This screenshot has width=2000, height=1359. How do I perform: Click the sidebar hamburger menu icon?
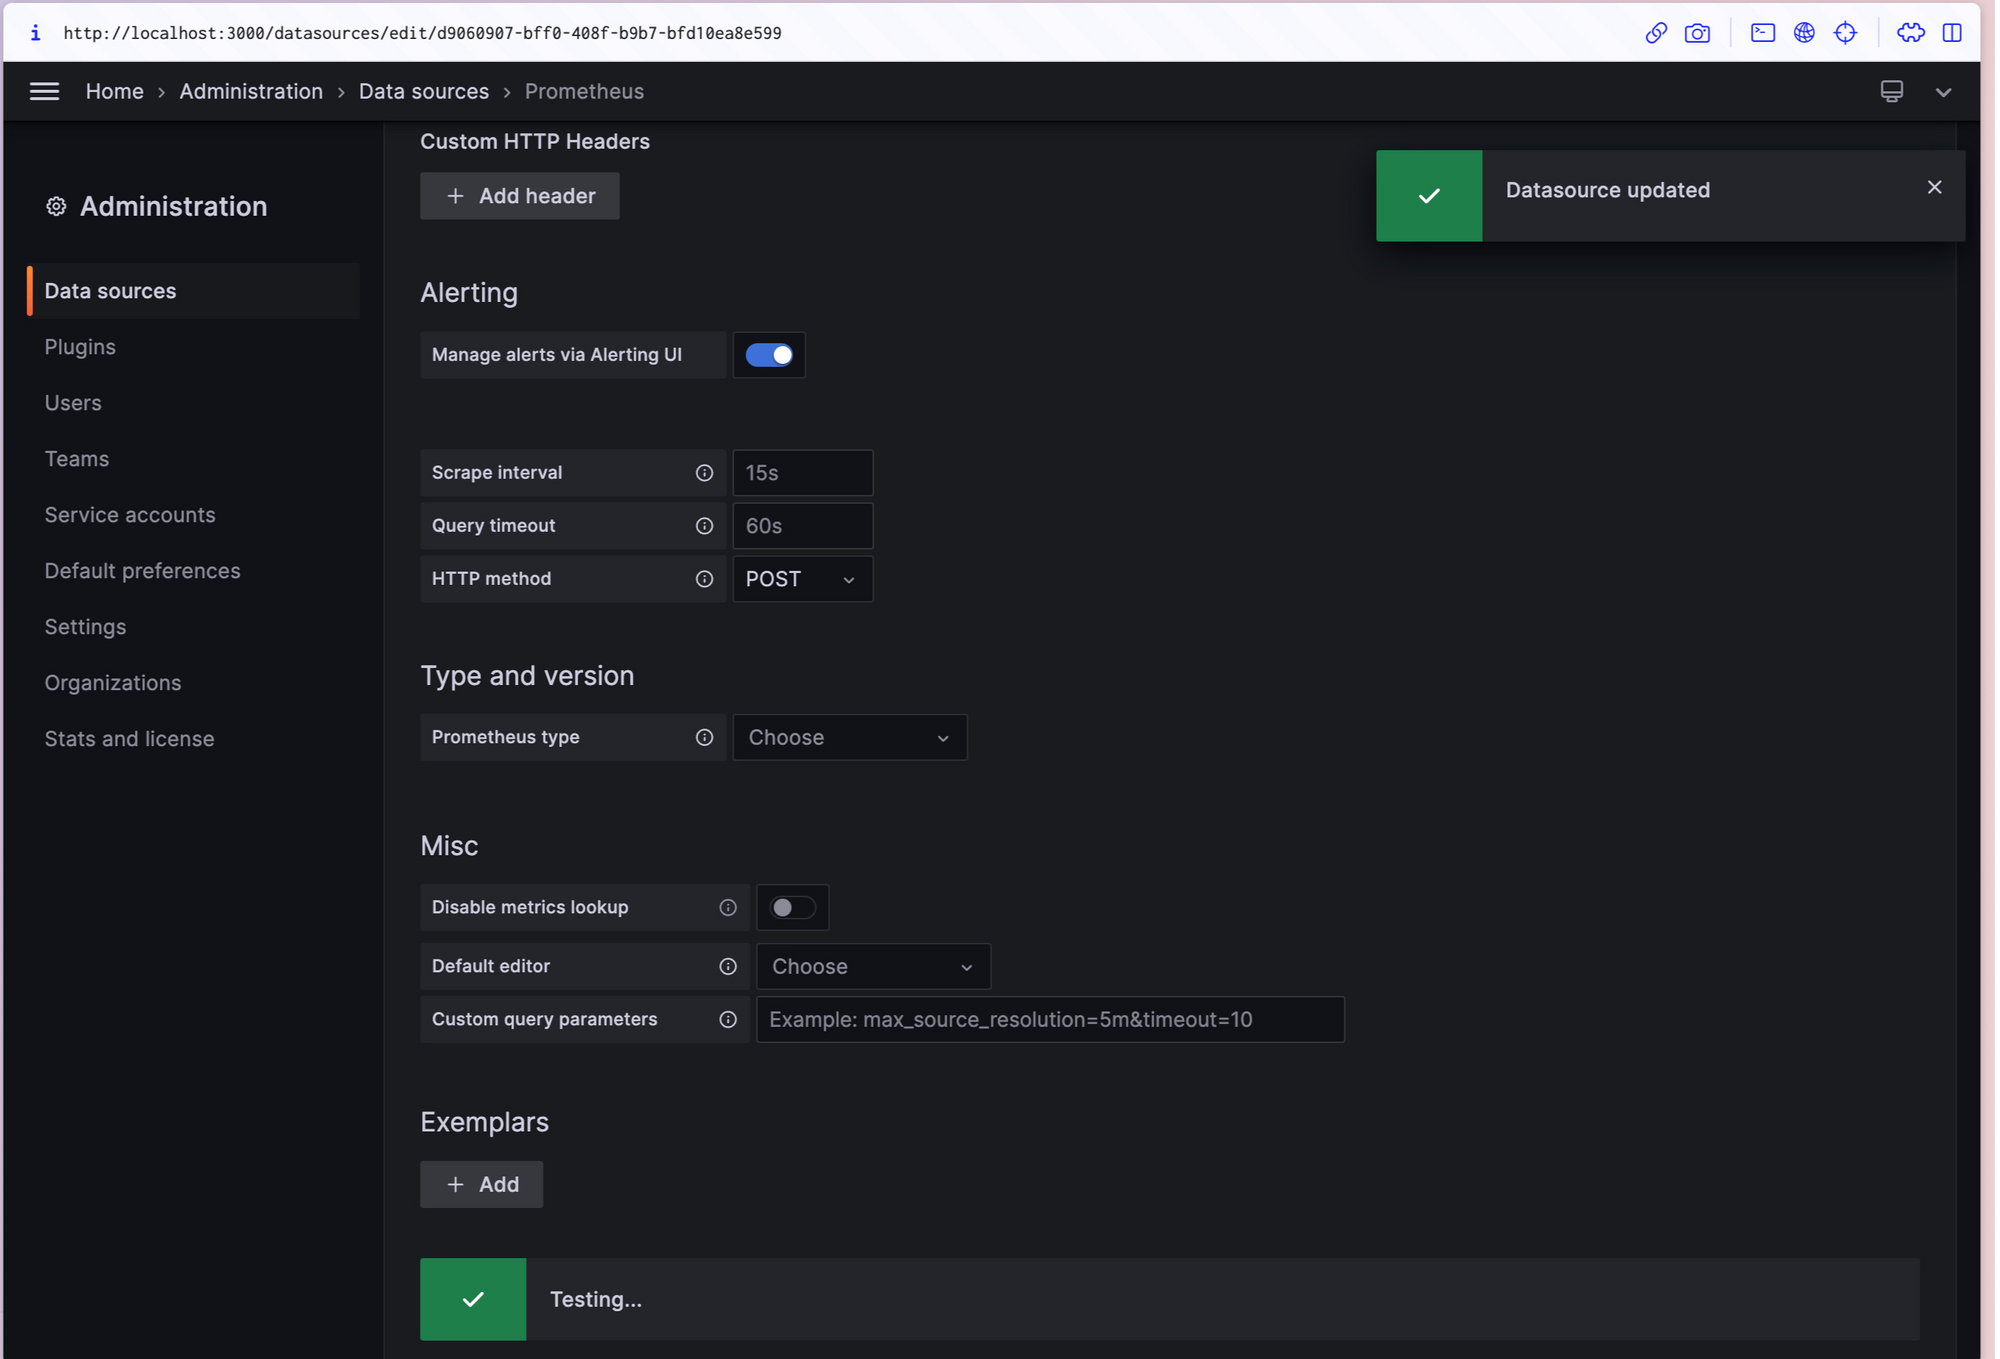44,91
